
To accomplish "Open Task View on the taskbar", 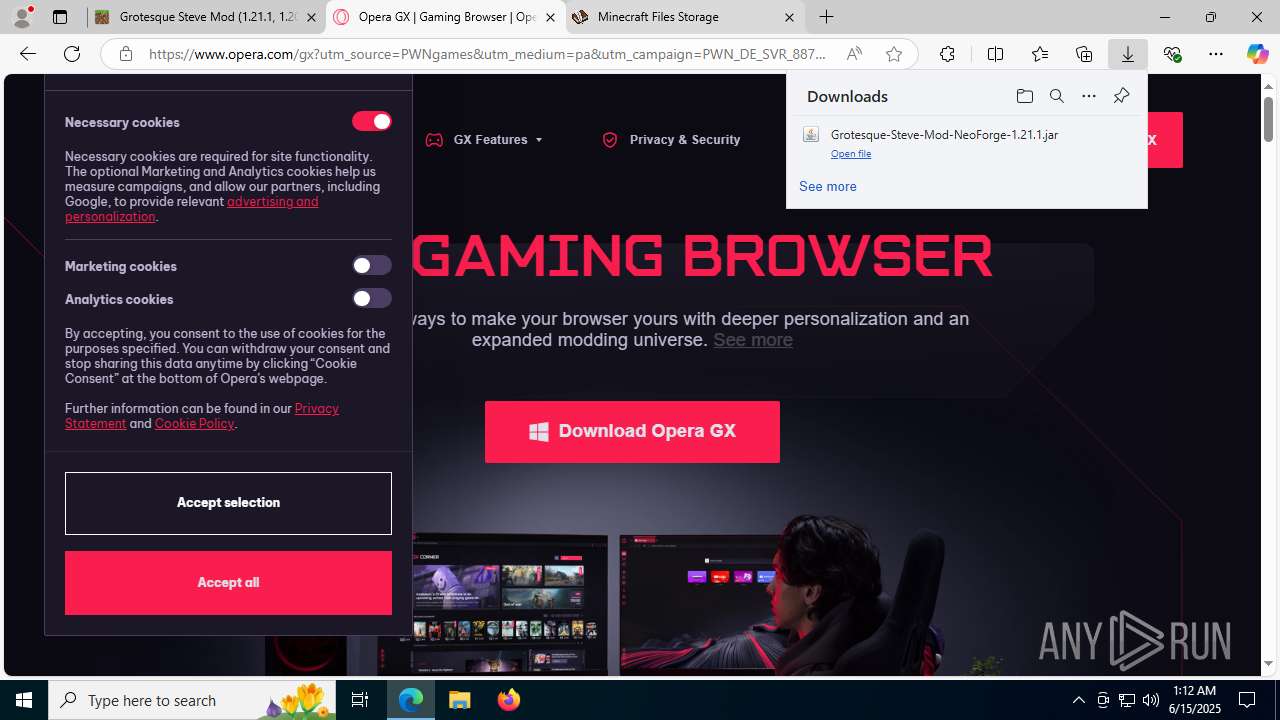I will (x=360, y=700).
